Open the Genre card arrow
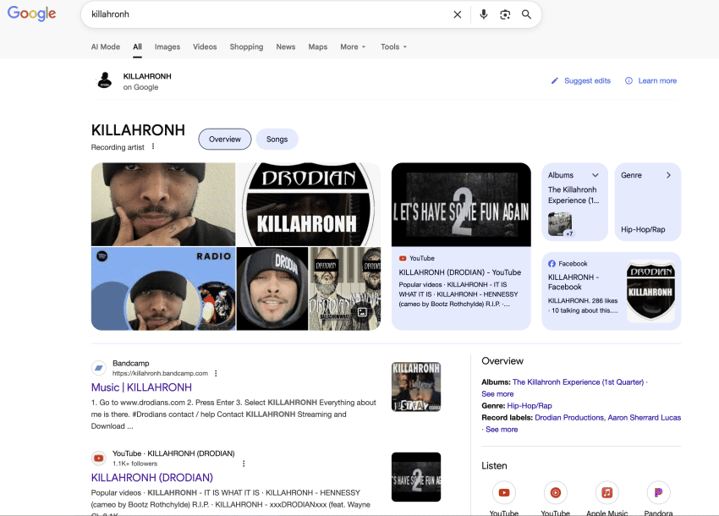Image resolution: width=719 pixels, height=516 pixels. (669, 175)
